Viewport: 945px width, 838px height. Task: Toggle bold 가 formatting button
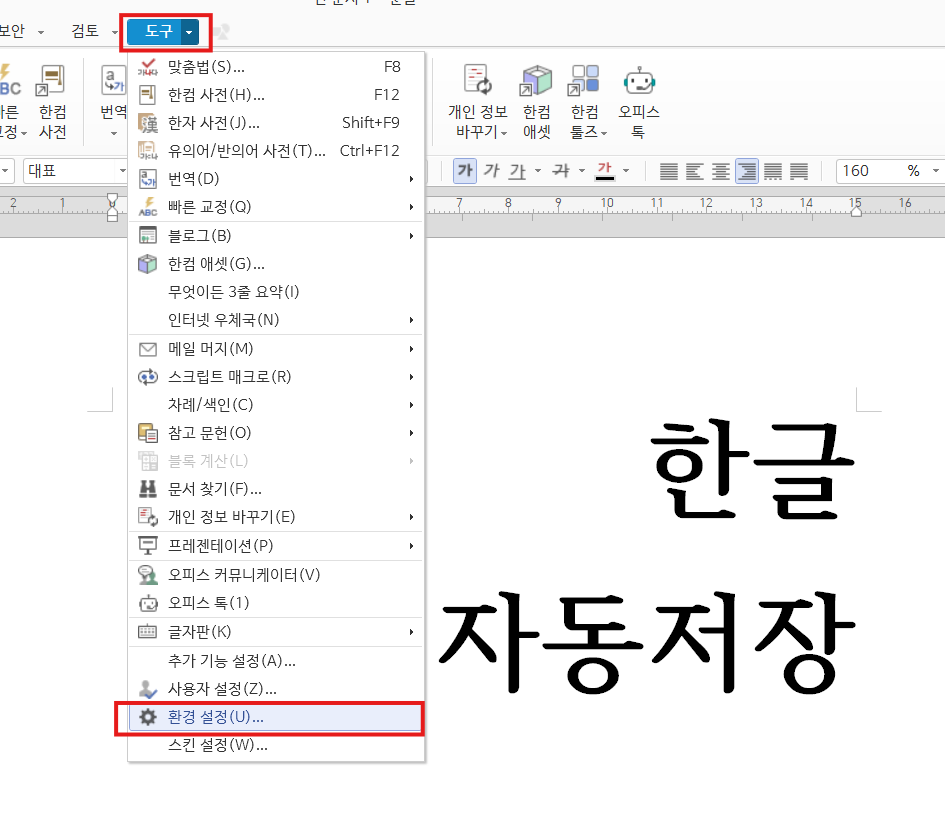[465, 171]
